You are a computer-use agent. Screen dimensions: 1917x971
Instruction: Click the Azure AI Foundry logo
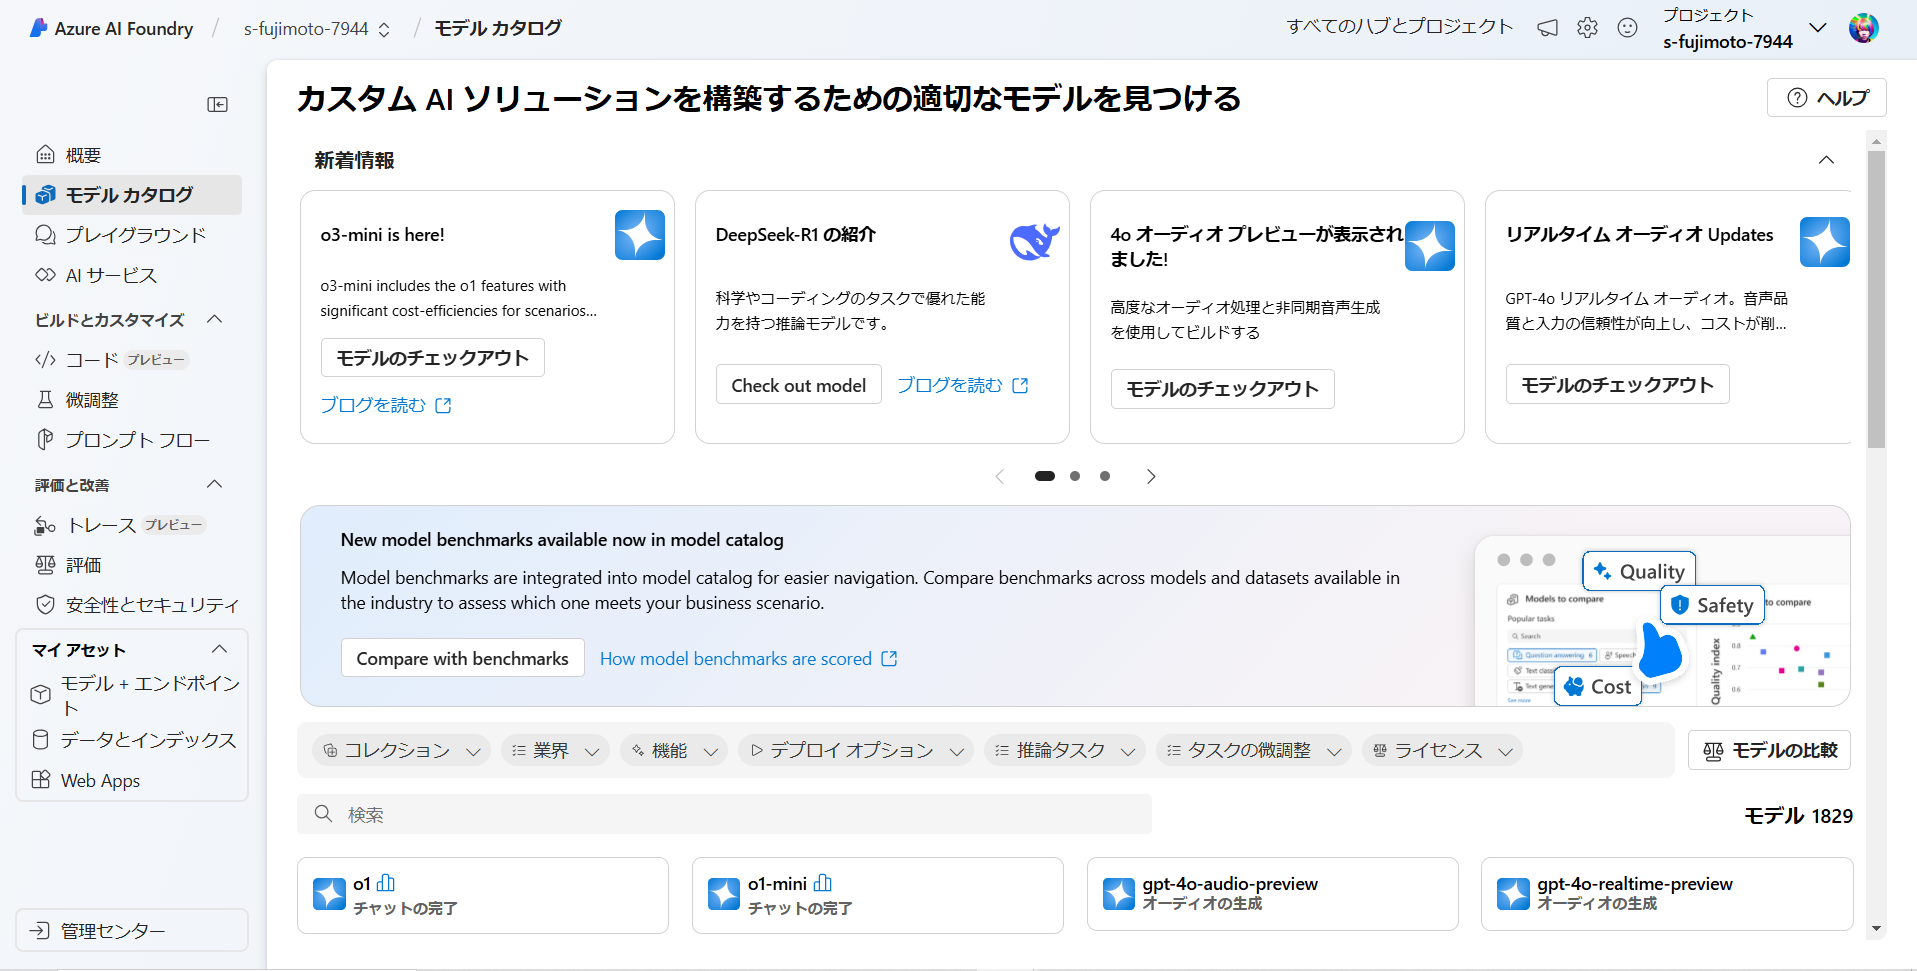point(39,28)
